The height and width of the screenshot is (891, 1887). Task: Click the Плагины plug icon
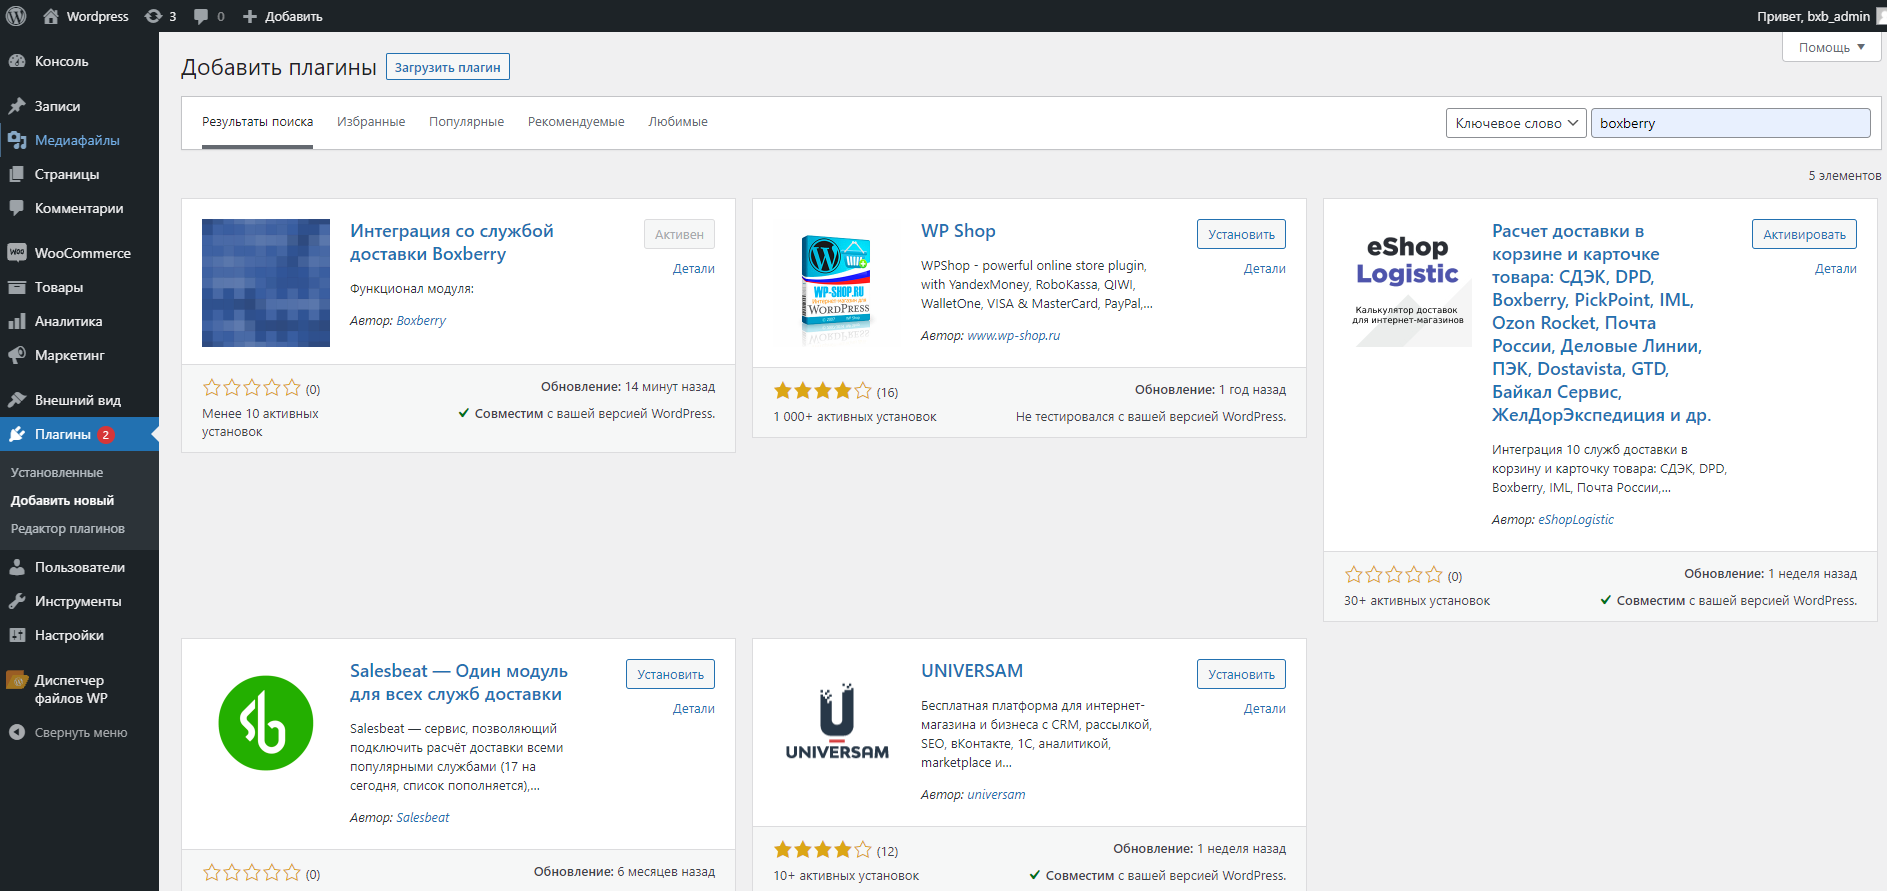click(17, 434)
